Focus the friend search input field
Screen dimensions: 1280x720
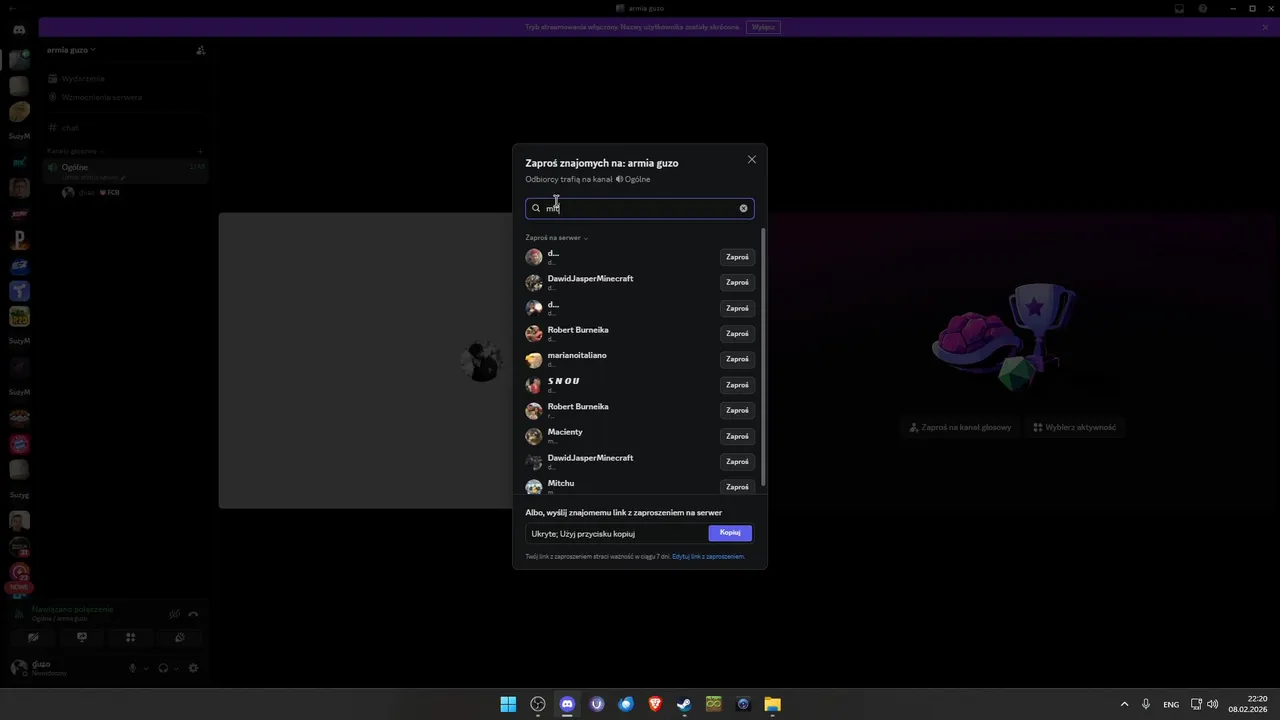click(x=640, y=208)
